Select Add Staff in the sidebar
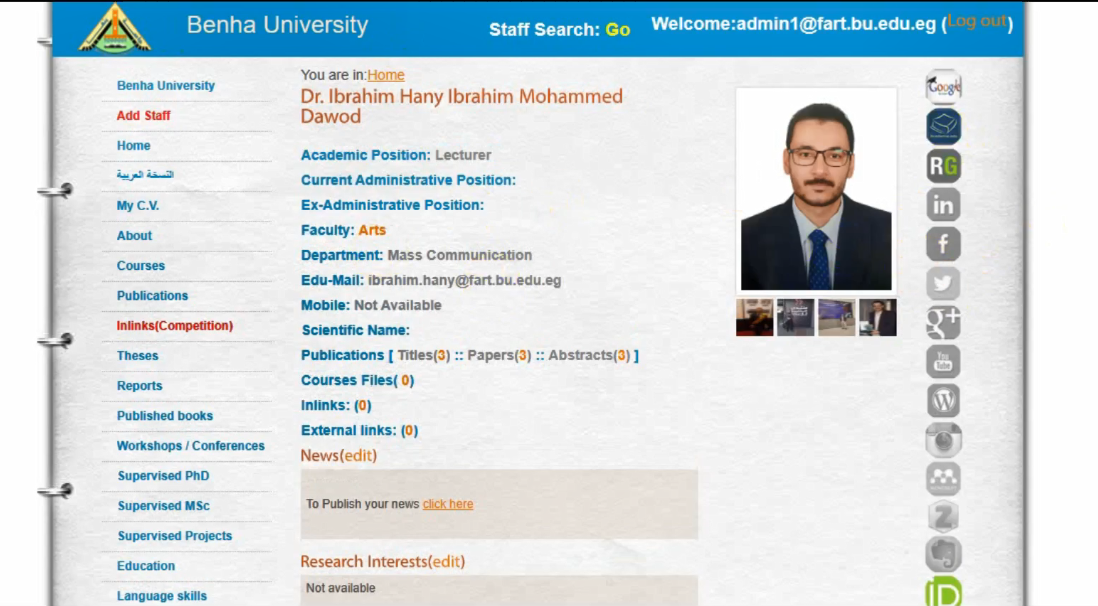The width and height of the screenshot is (1098, 606). point(144,116)
